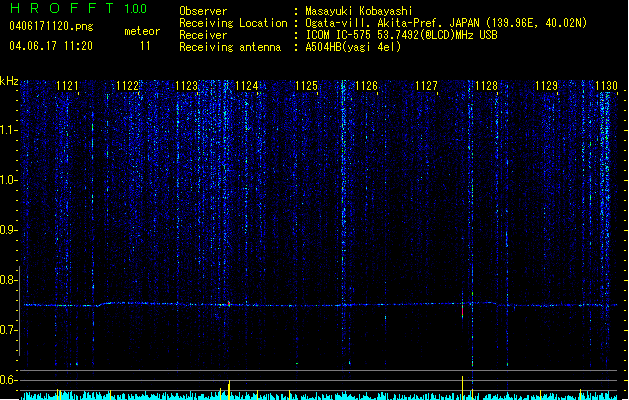Click the meteor count label
The height and width of the screenshot is (400, 629).
tap(142, 31)
